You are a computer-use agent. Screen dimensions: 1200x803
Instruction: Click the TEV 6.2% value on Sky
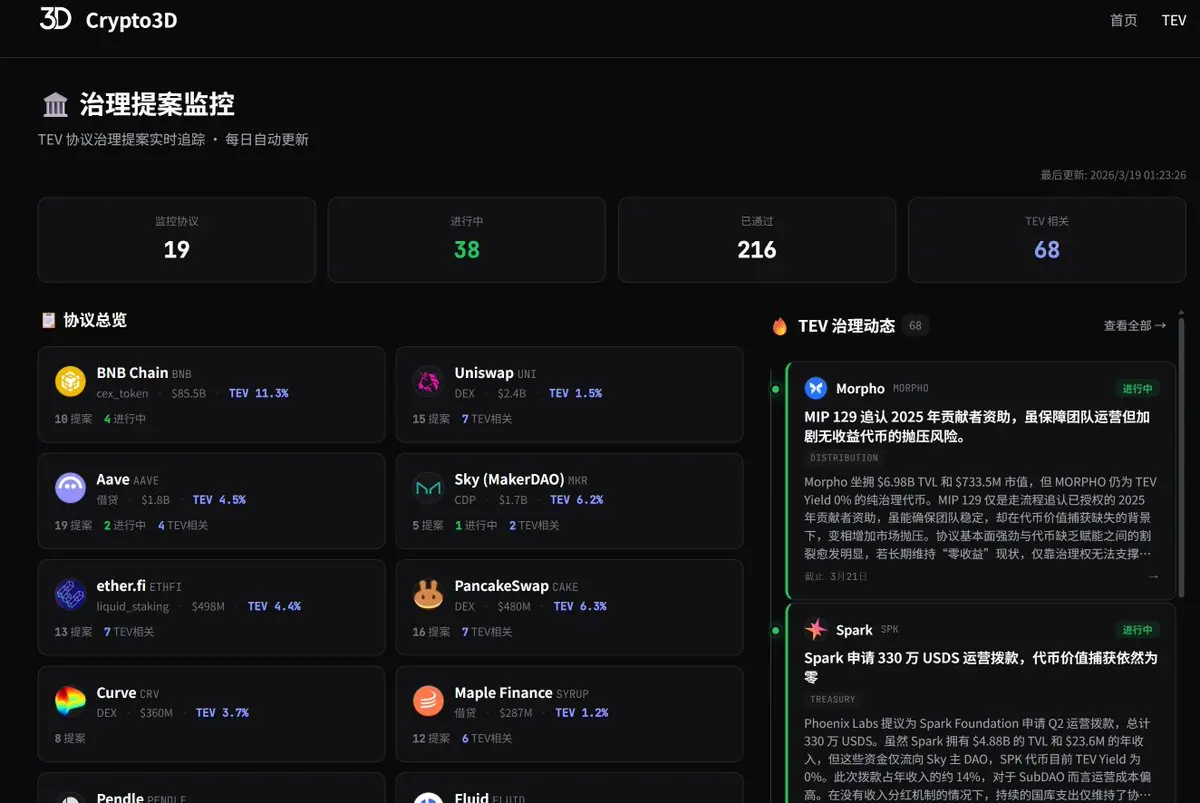(576, 499)
